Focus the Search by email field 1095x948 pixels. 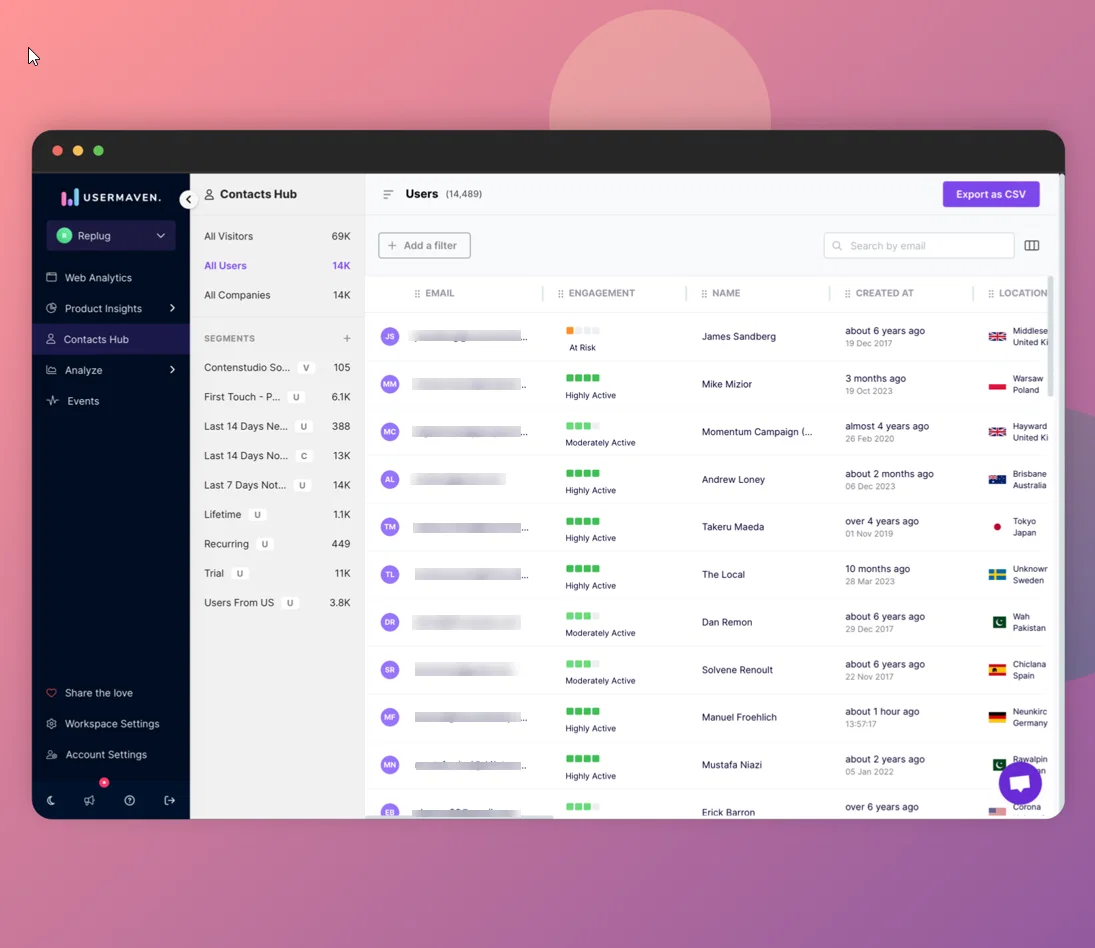(x=918, y=246)
